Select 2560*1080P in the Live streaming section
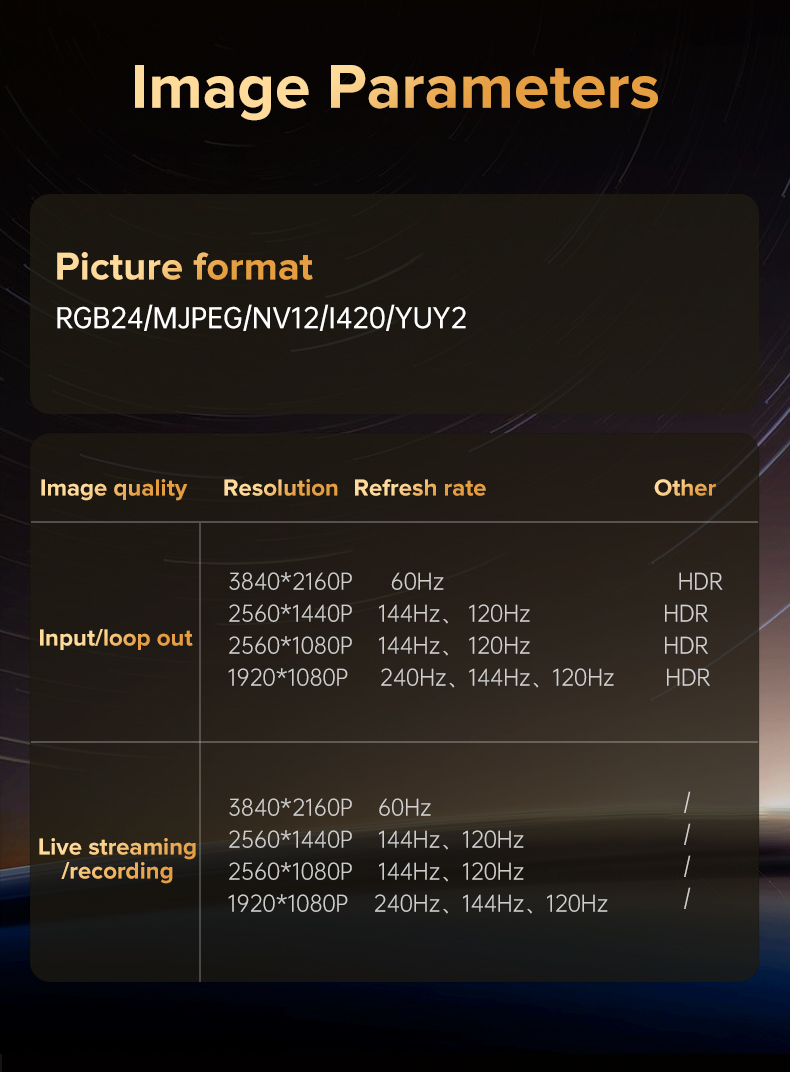This screenshot has height=1072, width=790. point(290,871)
